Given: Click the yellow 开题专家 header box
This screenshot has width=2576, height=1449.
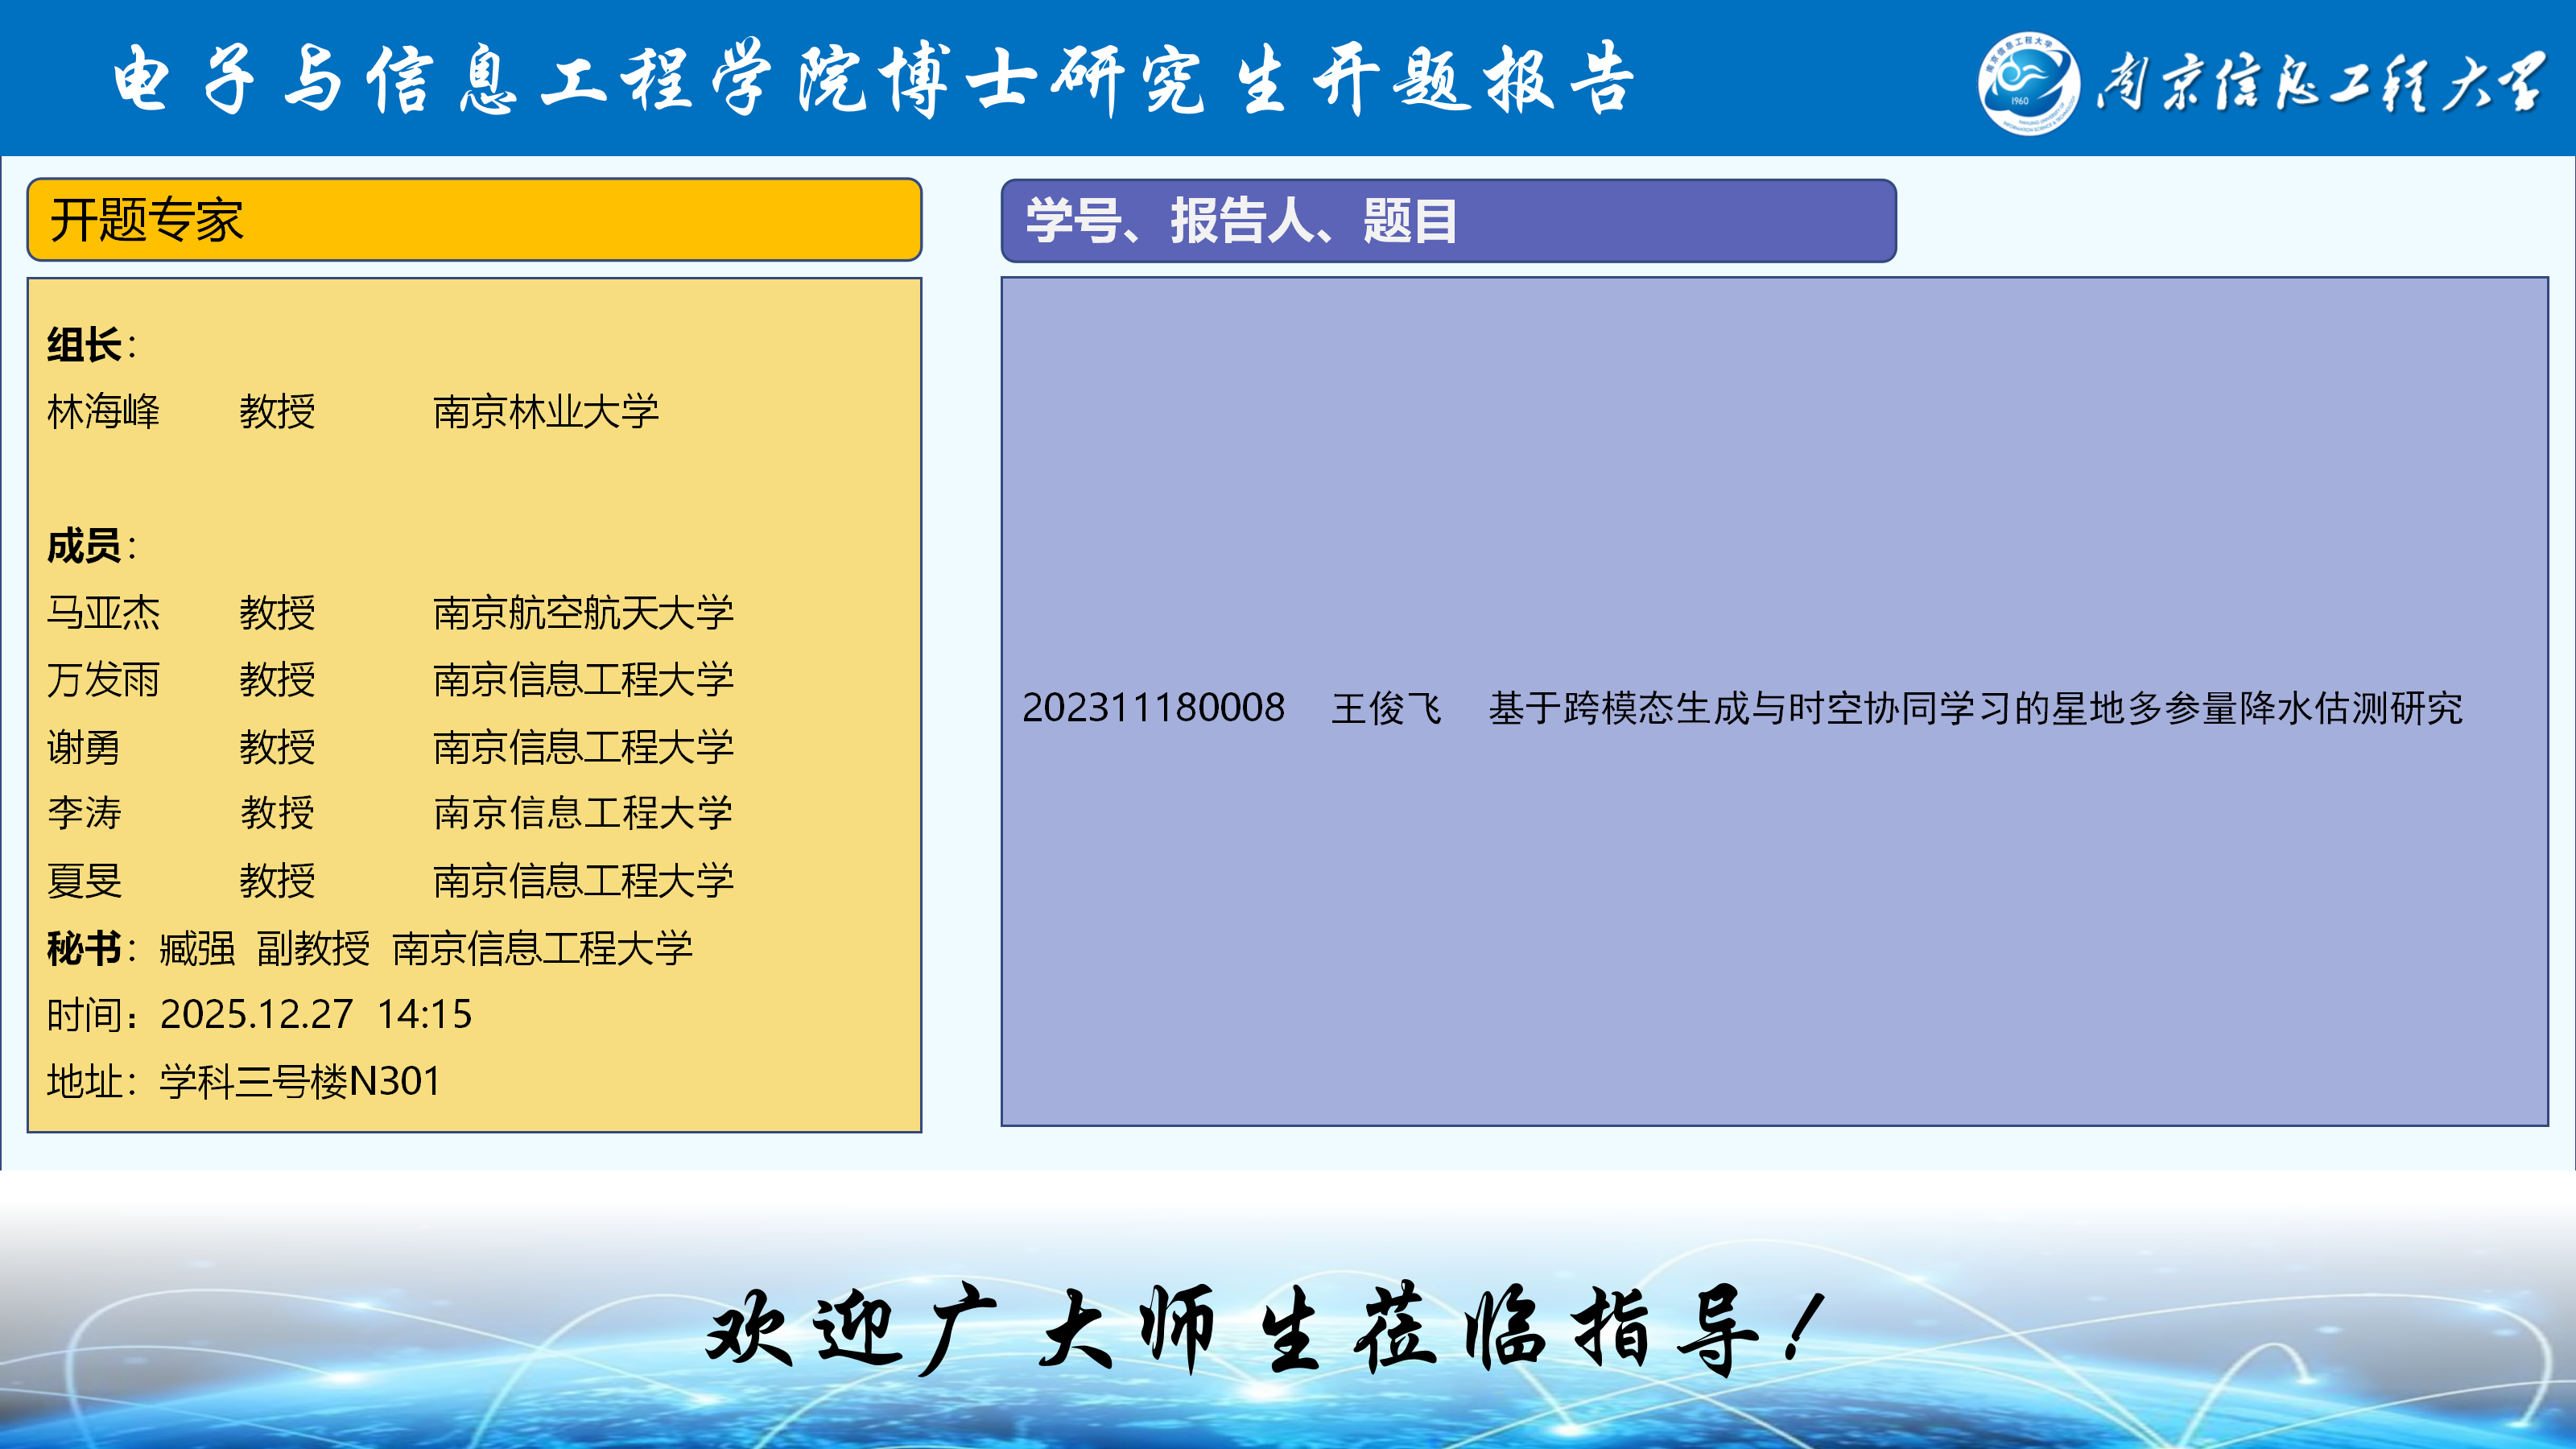Looking at the screenshot, I should coord(473,220).
